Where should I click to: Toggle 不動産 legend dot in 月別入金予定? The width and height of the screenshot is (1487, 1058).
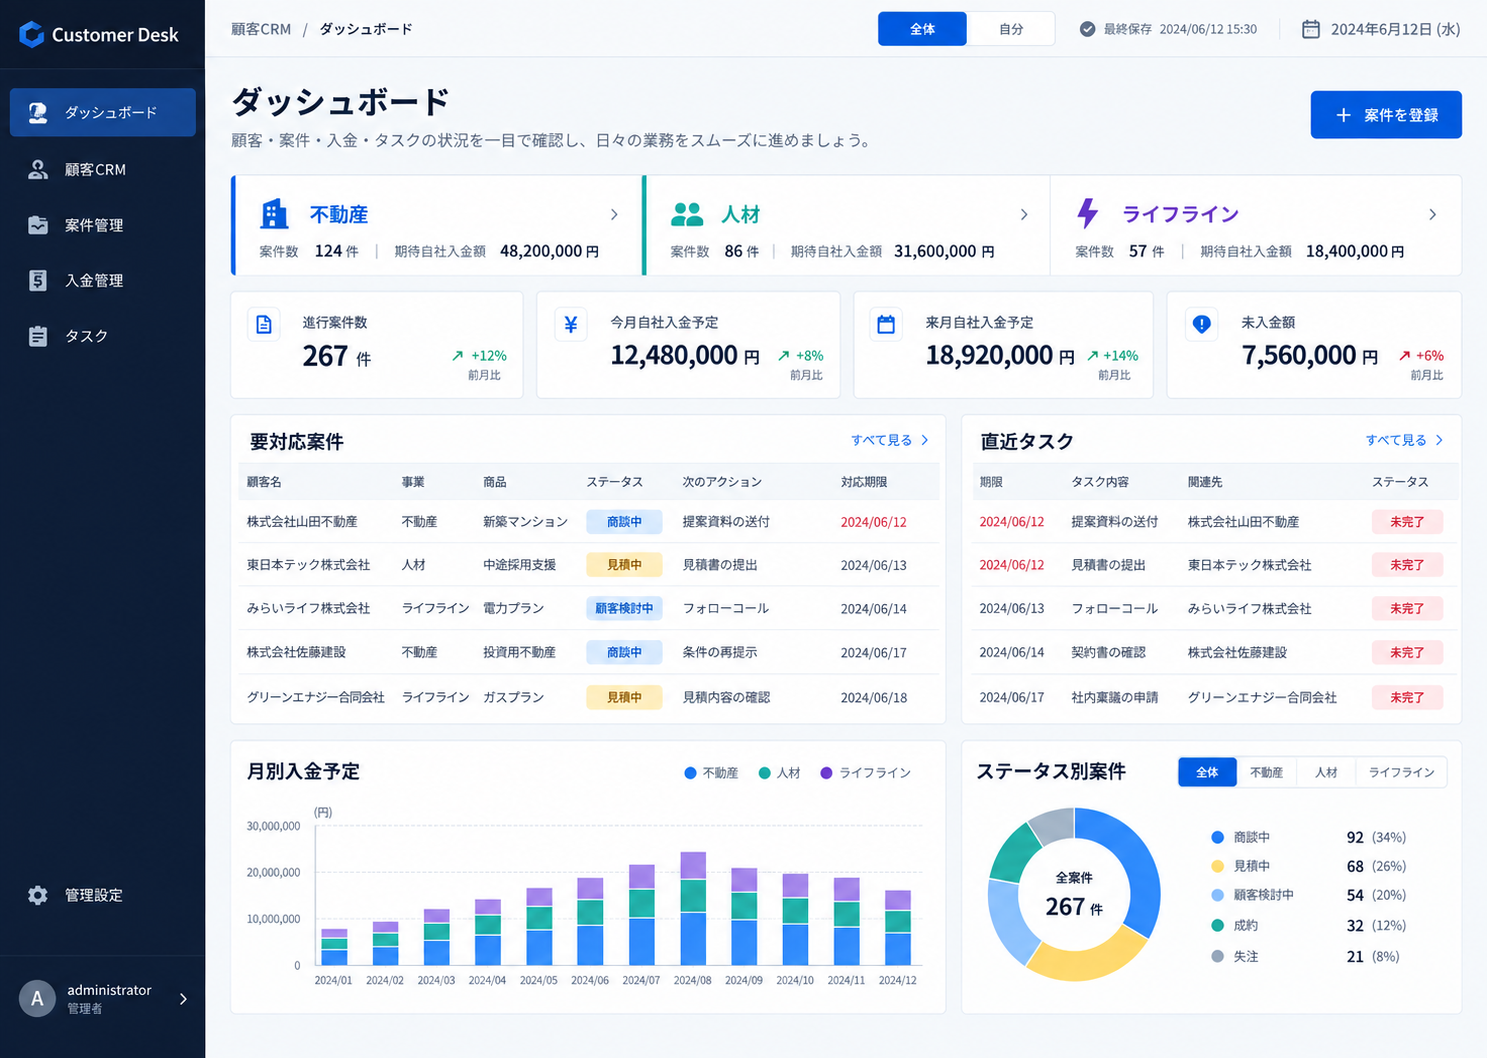click(x=690, y=773)
